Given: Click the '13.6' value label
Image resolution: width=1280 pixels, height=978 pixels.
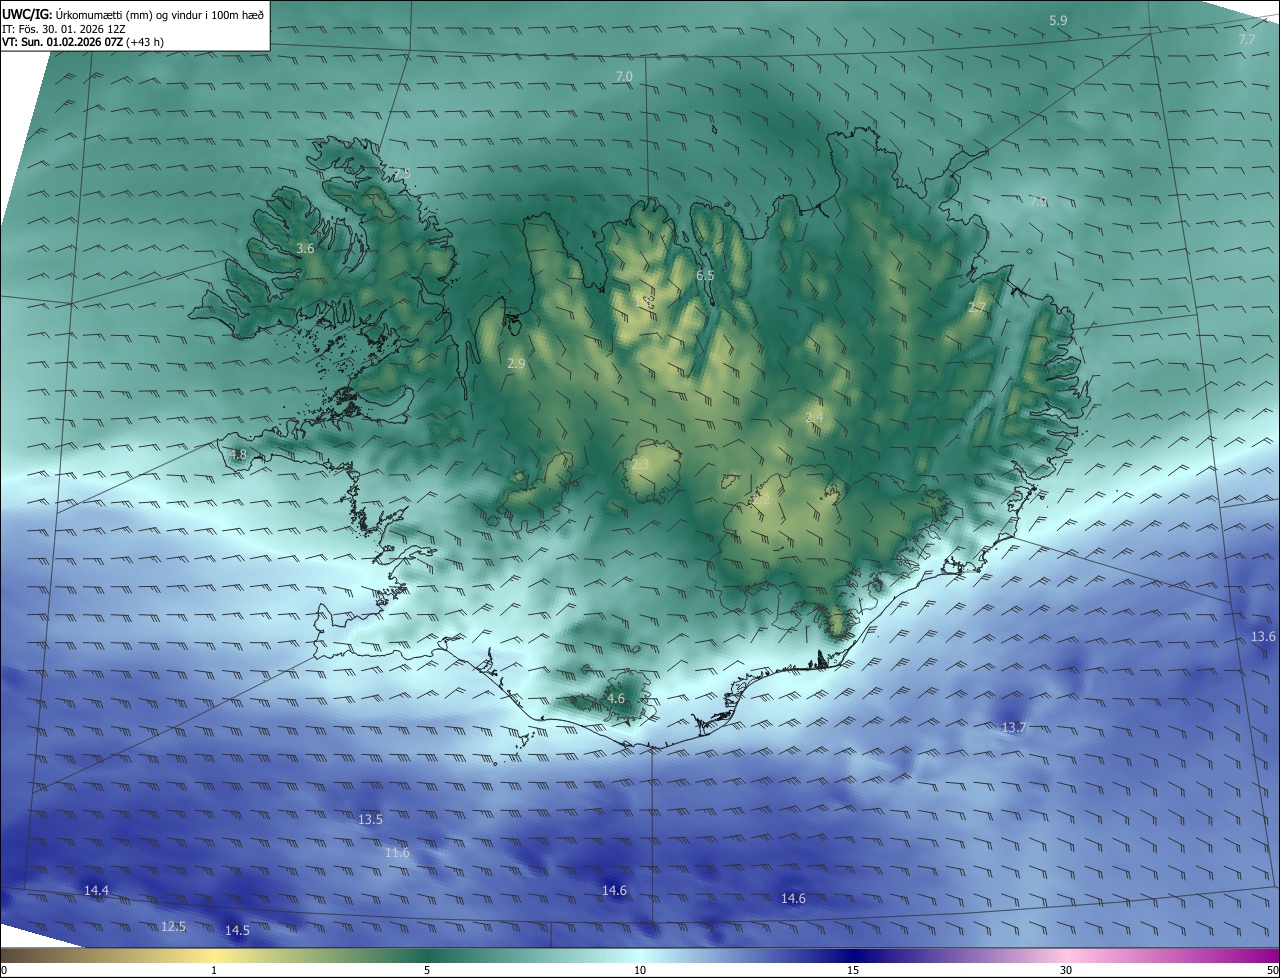Looking at the screenshot, I should (1263, 637).
